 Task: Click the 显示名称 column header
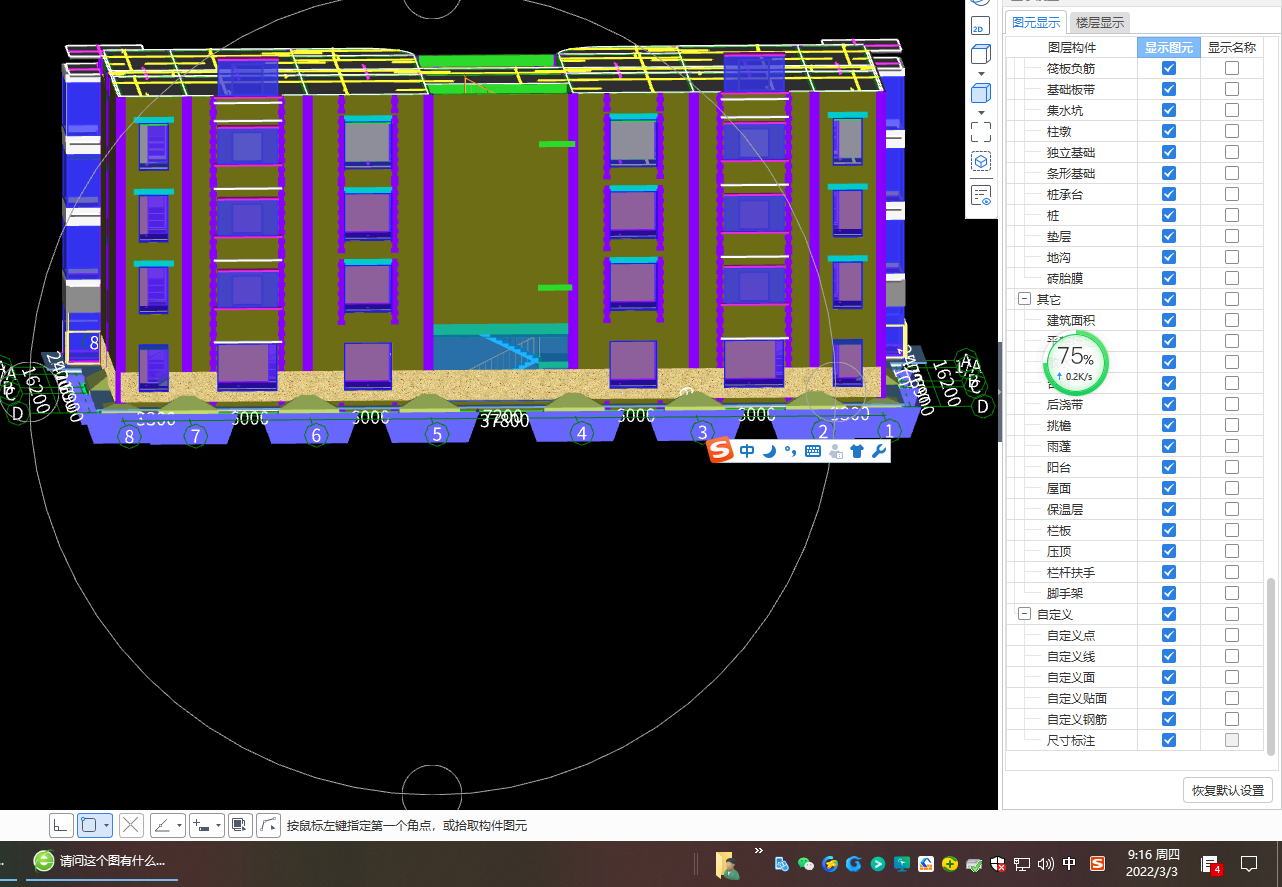[1232, 47]
